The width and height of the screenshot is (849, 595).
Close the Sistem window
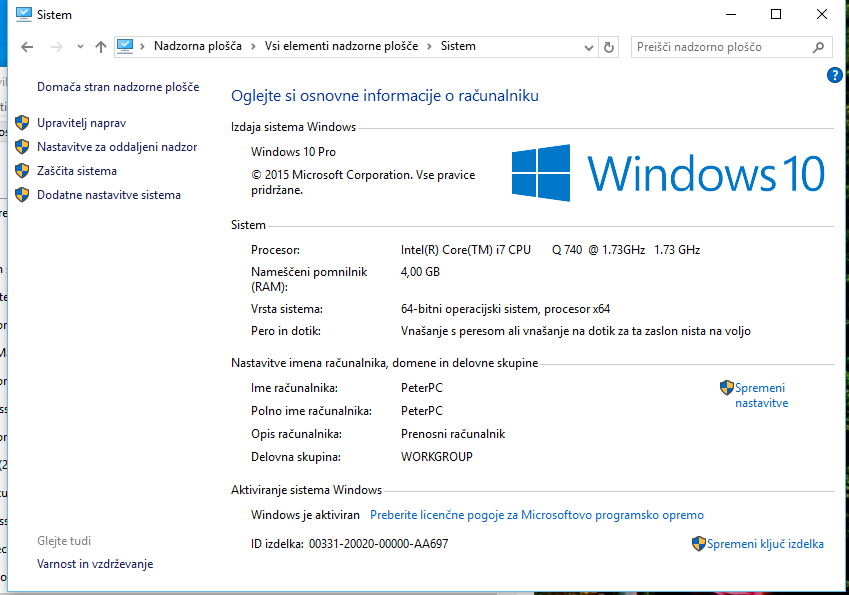coord(821,14)
